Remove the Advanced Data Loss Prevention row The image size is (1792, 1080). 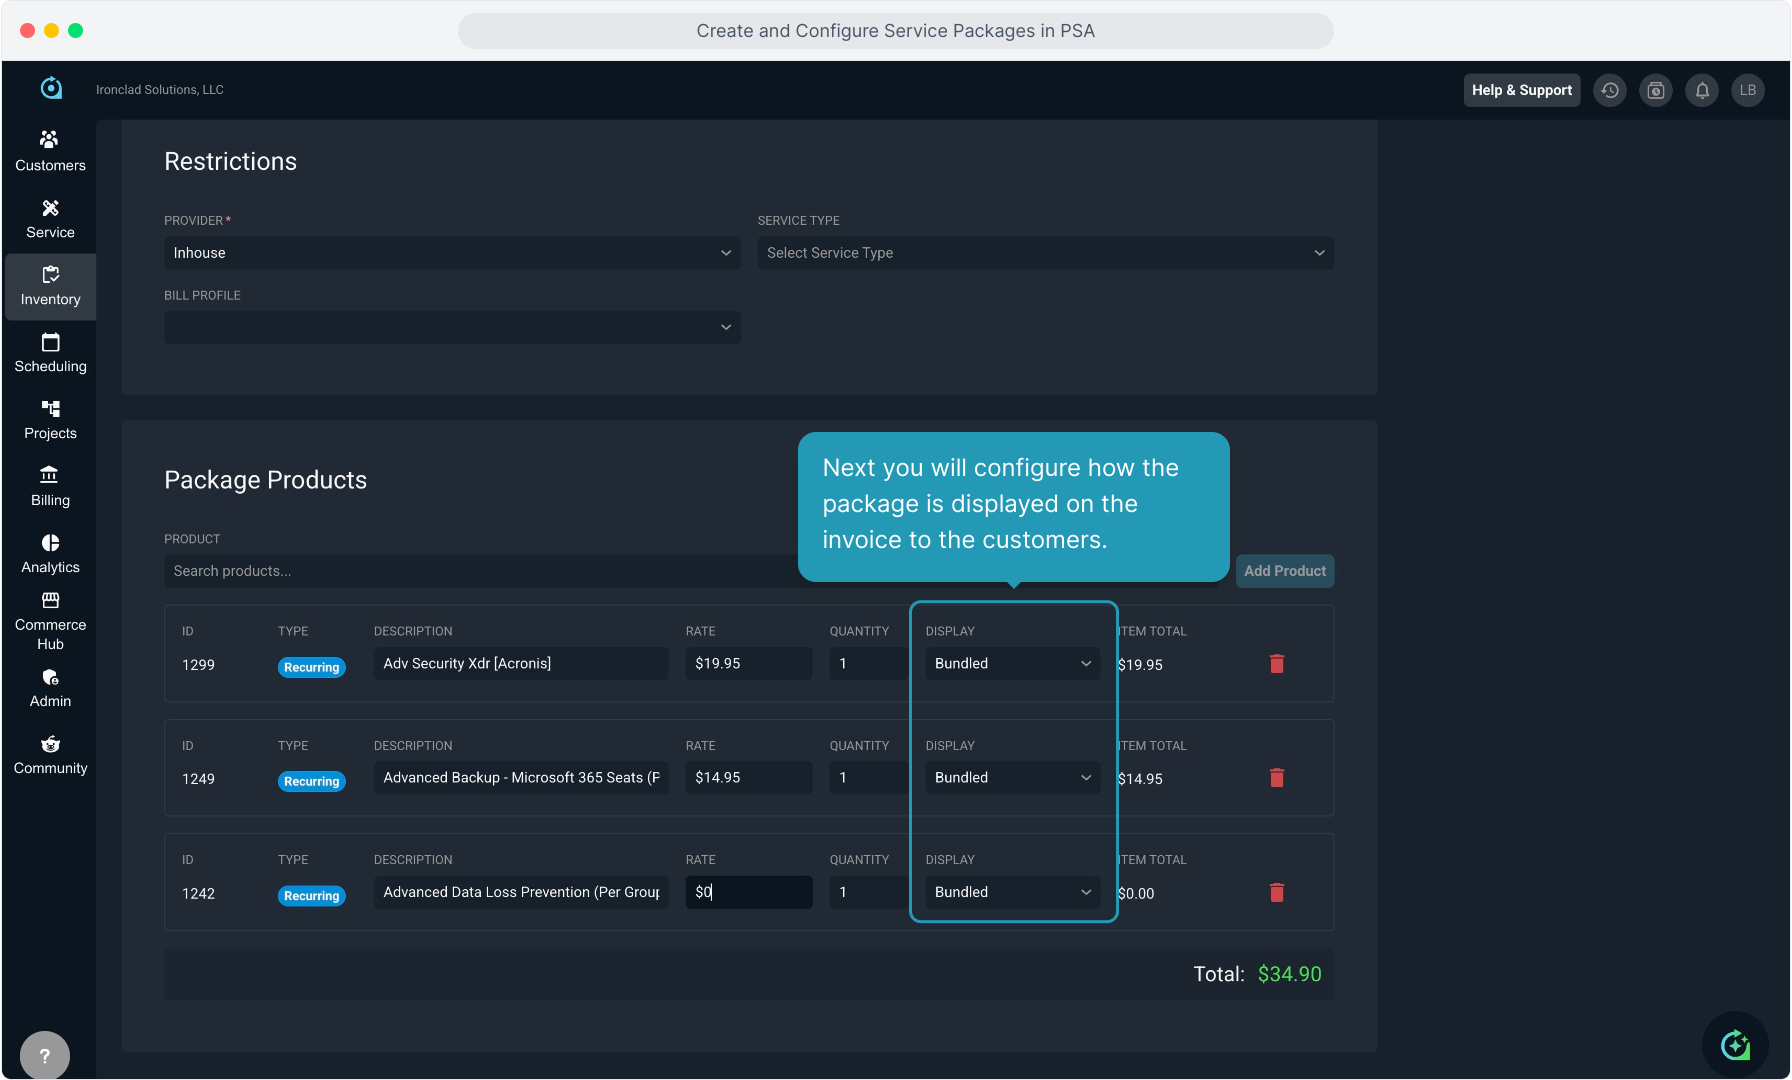[1276, 893]
